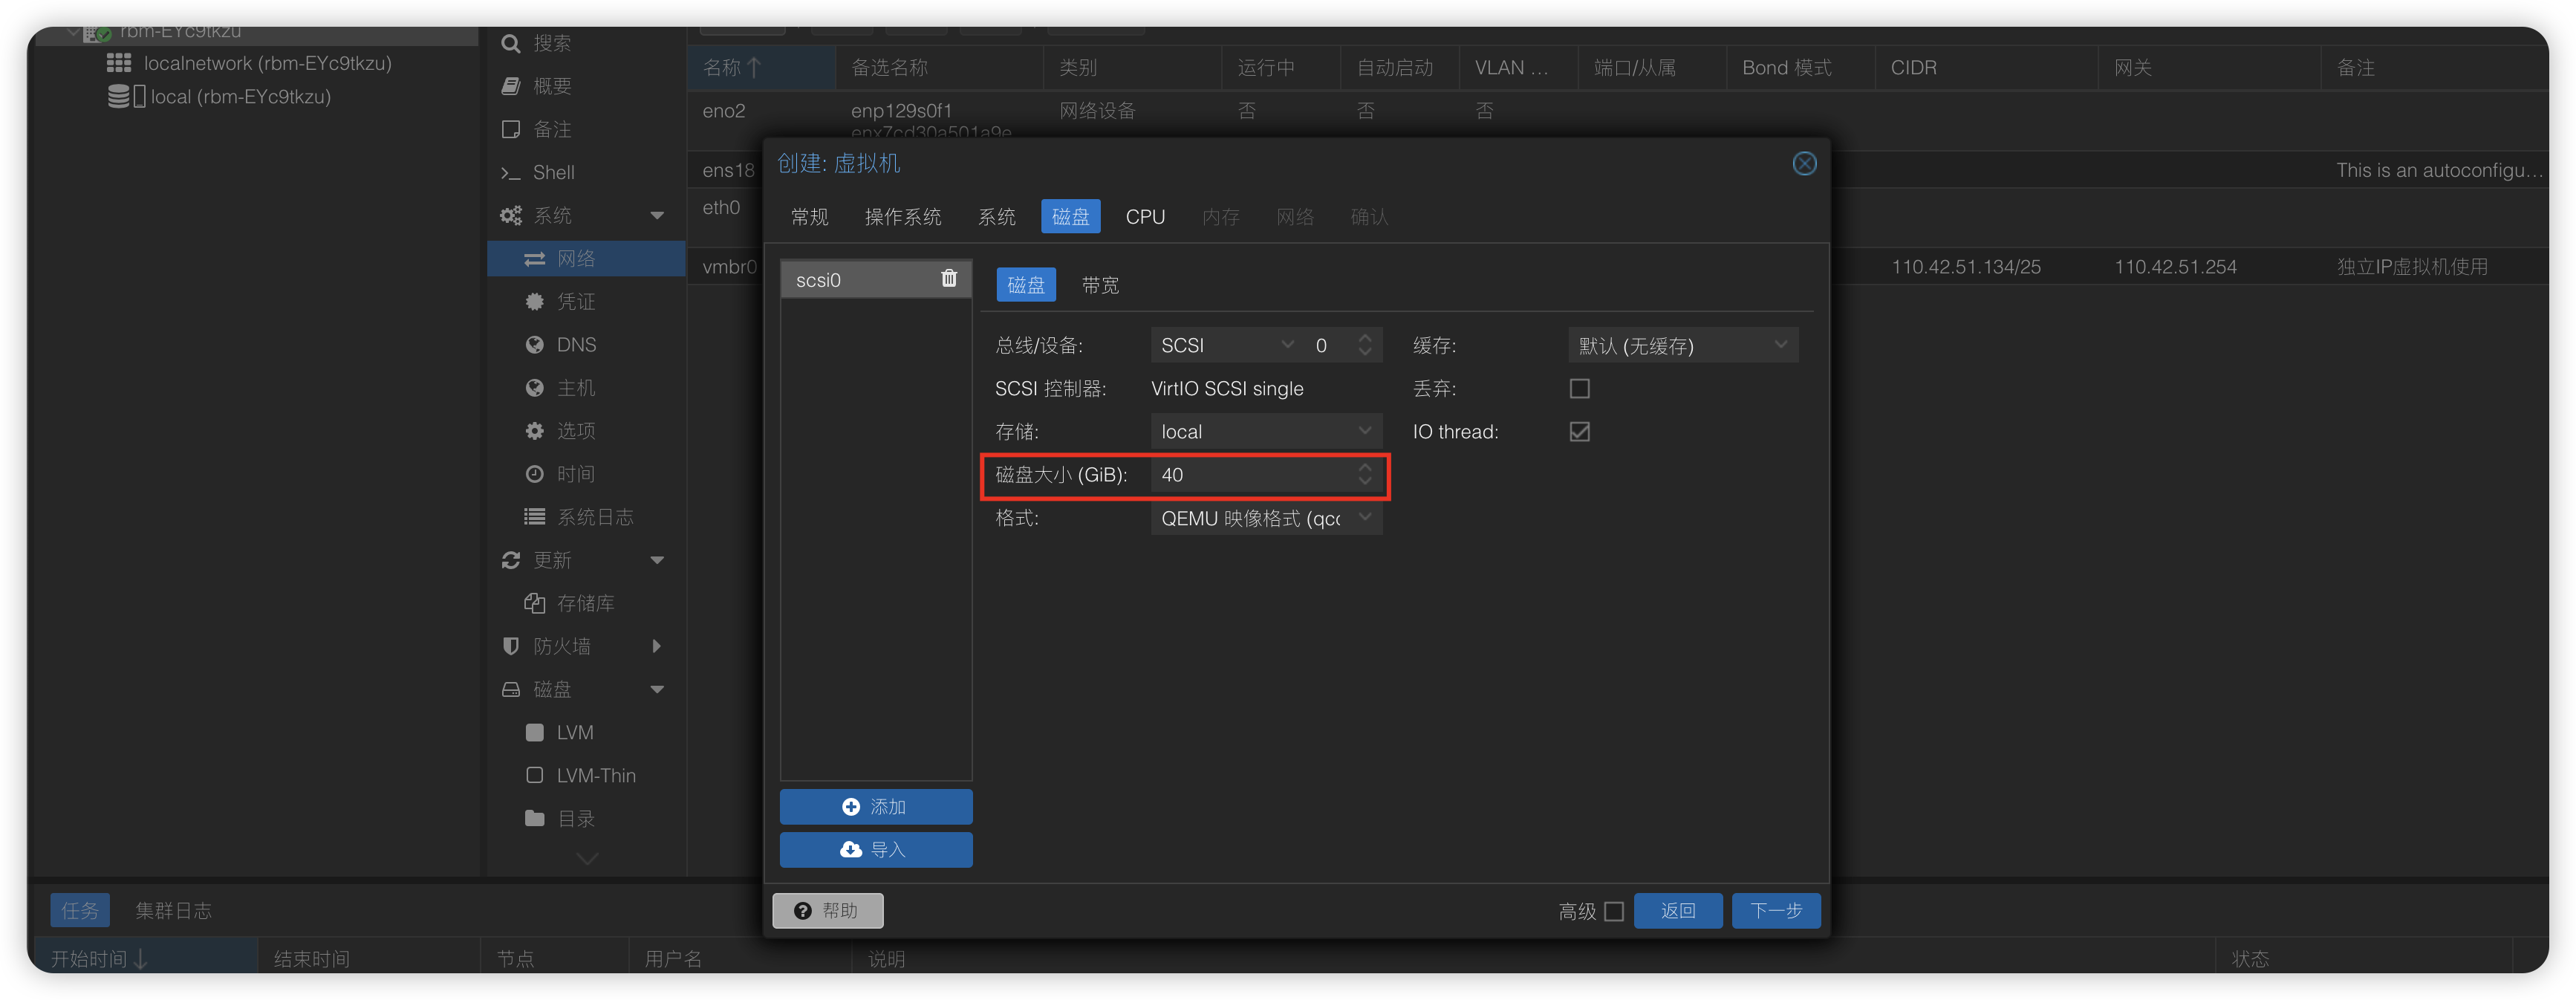Click the 下一步 next button

(x=1775, y=911)
